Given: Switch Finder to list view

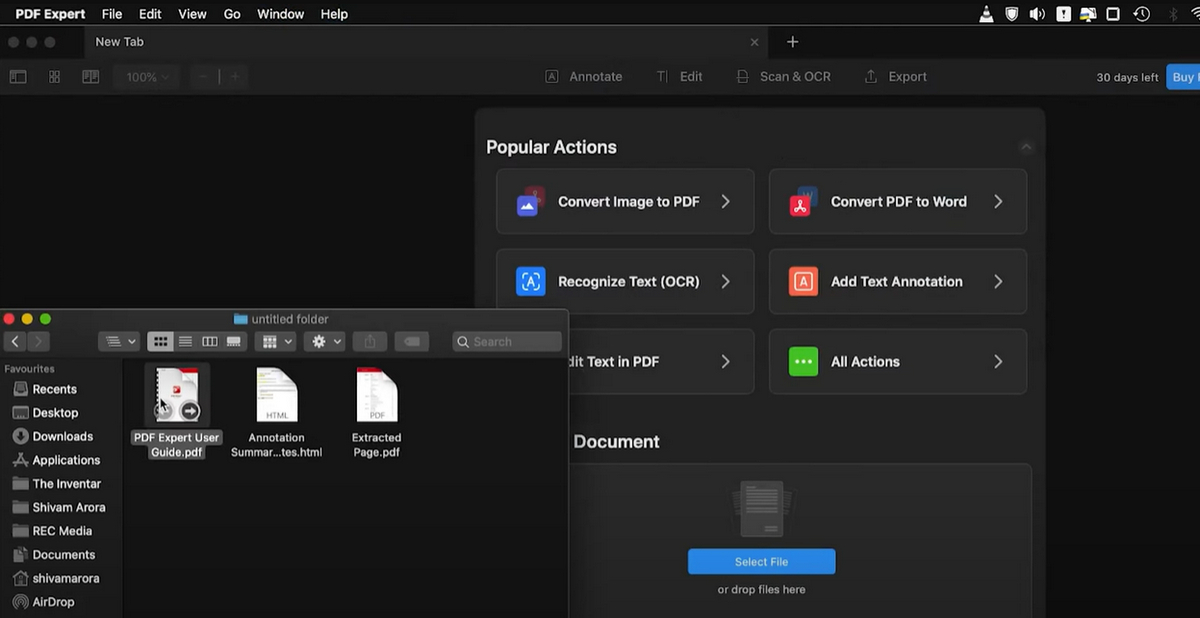Looking at the screenshot, I should (185, 341).
